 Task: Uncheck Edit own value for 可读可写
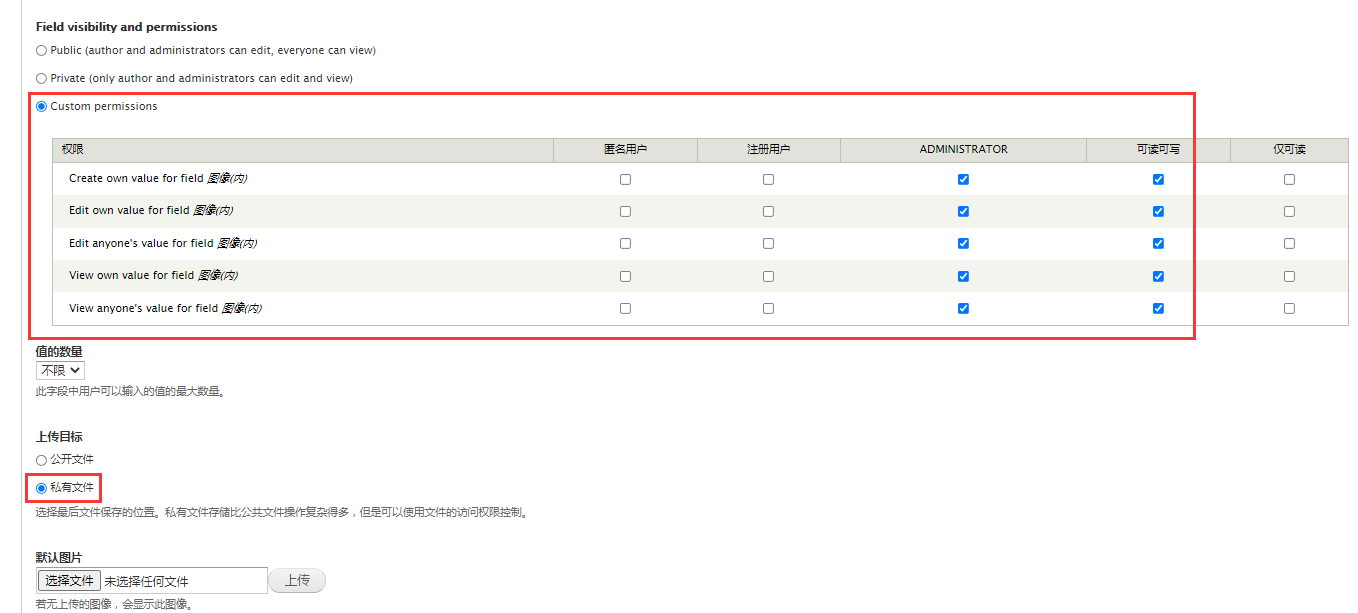pyautogui.click(x=1158, y=211)
